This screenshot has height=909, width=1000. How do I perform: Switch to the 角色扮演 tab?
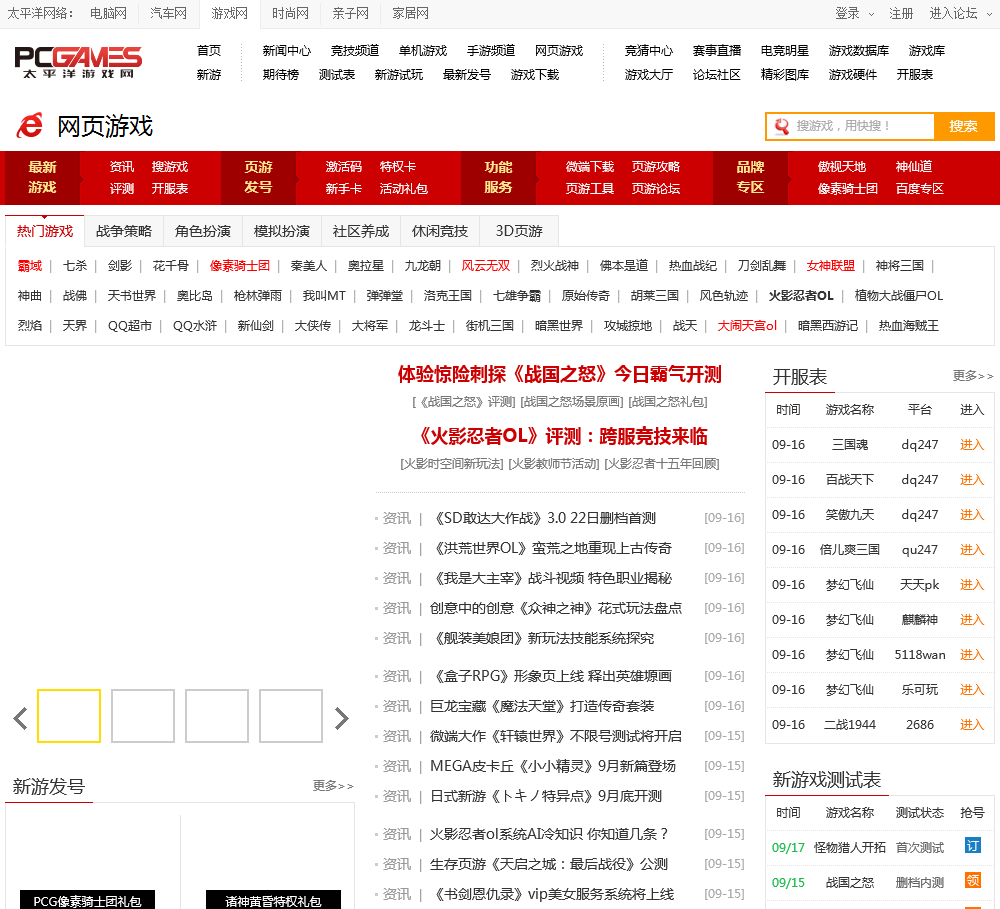pos(203,231)
